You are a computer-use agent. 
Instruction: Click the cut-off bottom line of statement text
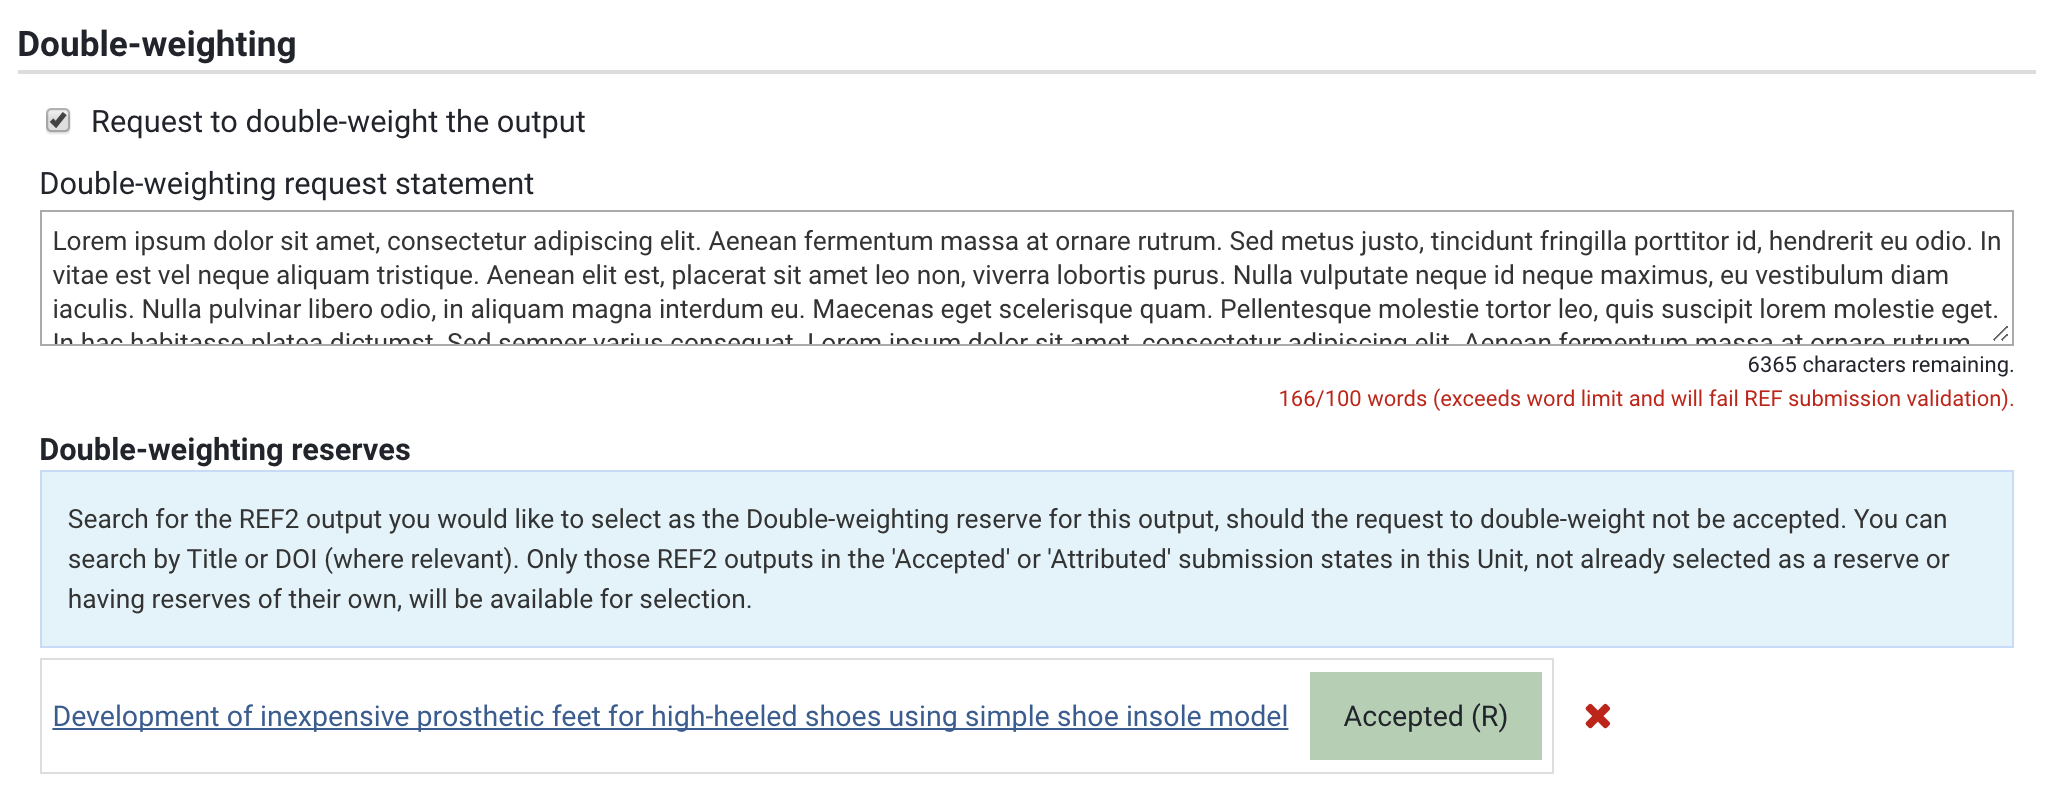coord(700,339)
